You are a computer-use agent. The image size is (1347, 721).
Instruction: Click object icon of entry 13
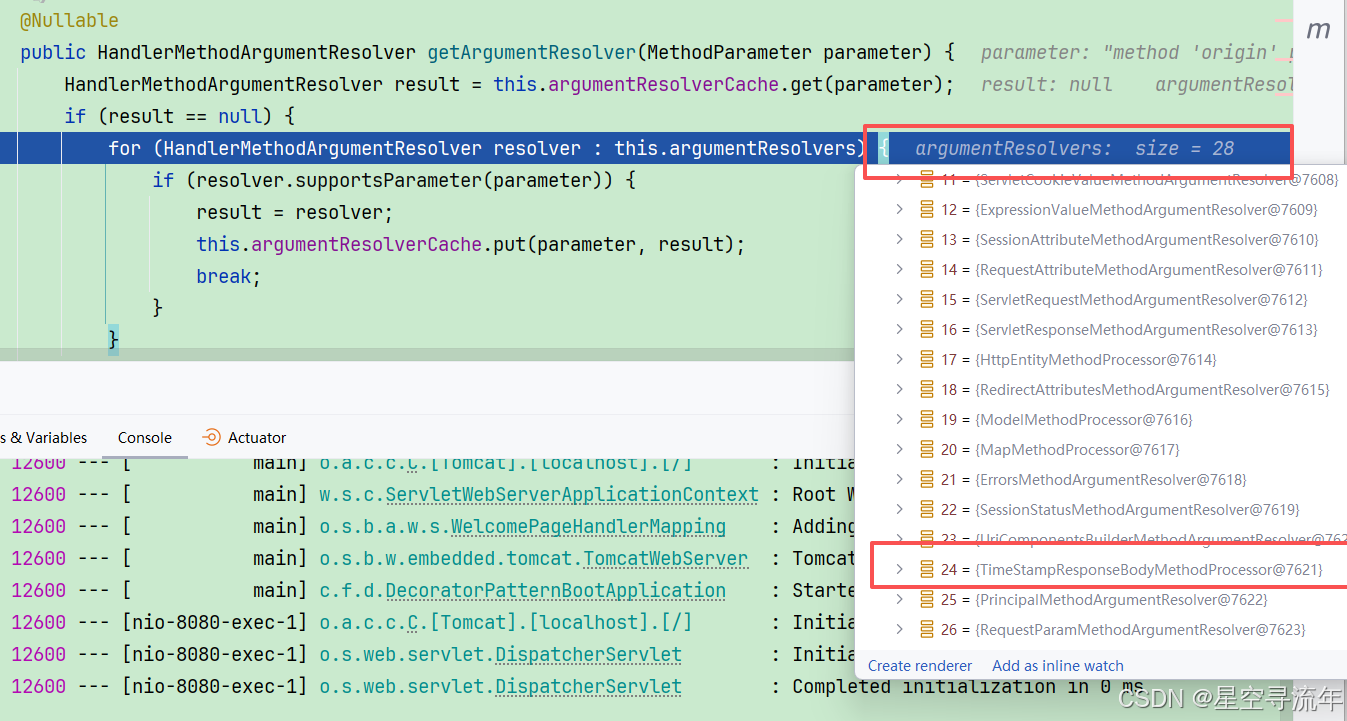(927, 239)
